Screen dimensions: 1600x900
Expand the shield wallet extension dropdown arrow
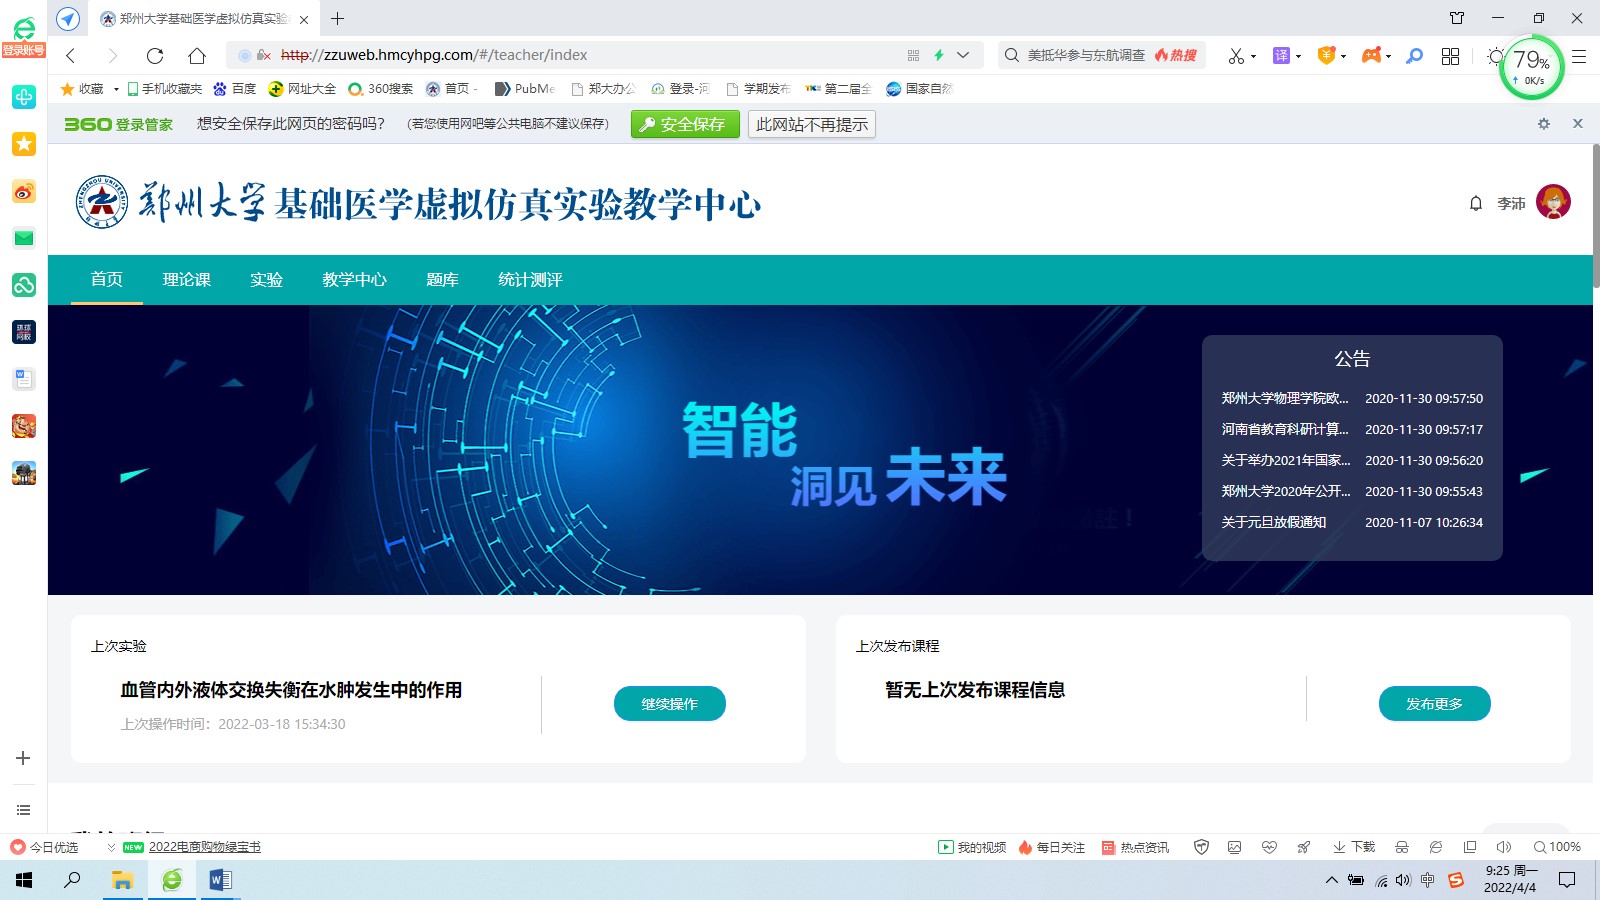(x=1343, y=57)
